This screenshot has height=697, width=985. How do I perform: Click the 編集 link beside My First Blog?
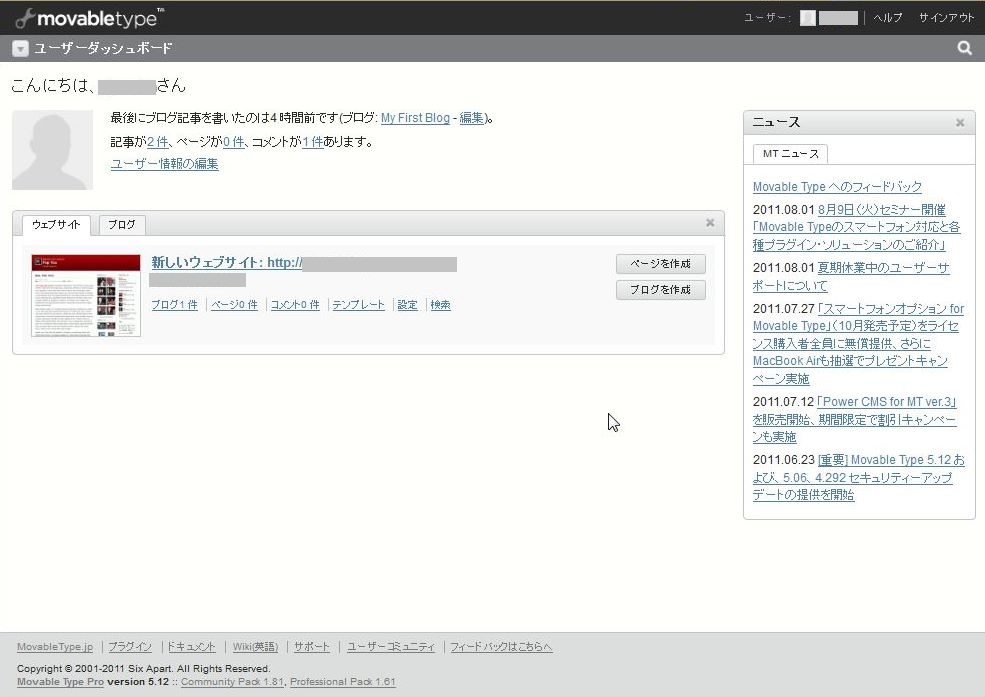point(472,118)
